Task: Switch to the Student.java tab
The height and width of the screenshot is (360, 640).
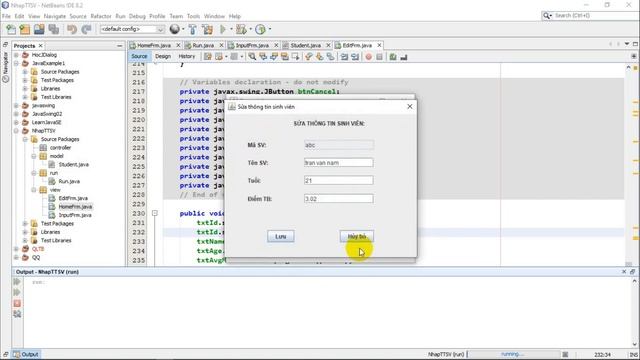Action: tap(305, 45)
